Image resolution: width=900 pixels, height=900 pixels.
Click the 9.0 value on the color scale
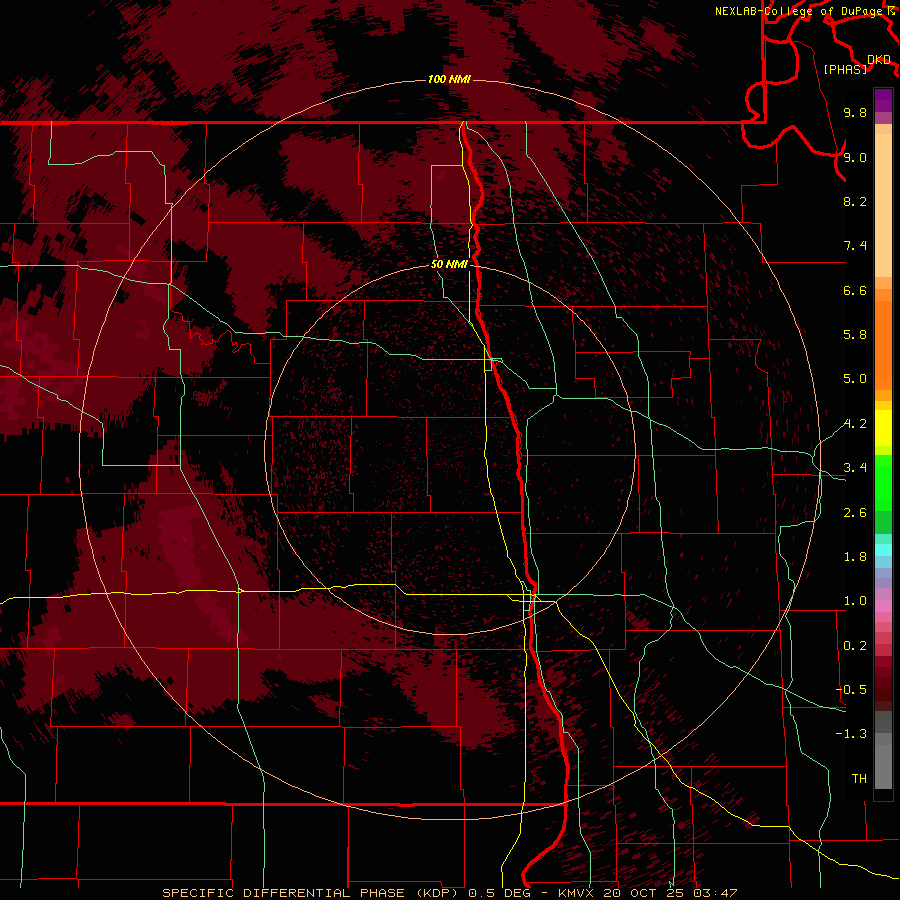pos(855,157)
